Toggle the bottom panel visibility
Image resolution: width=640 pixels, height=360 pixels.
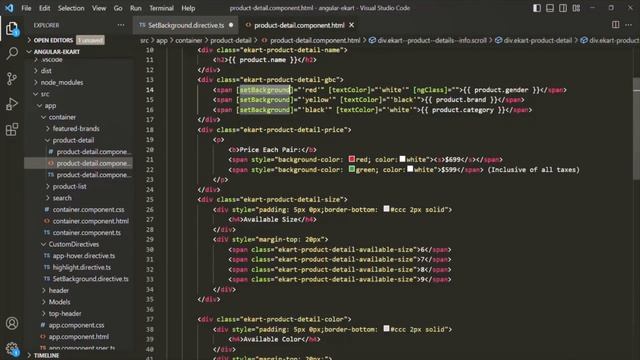(x=550, y=8)
